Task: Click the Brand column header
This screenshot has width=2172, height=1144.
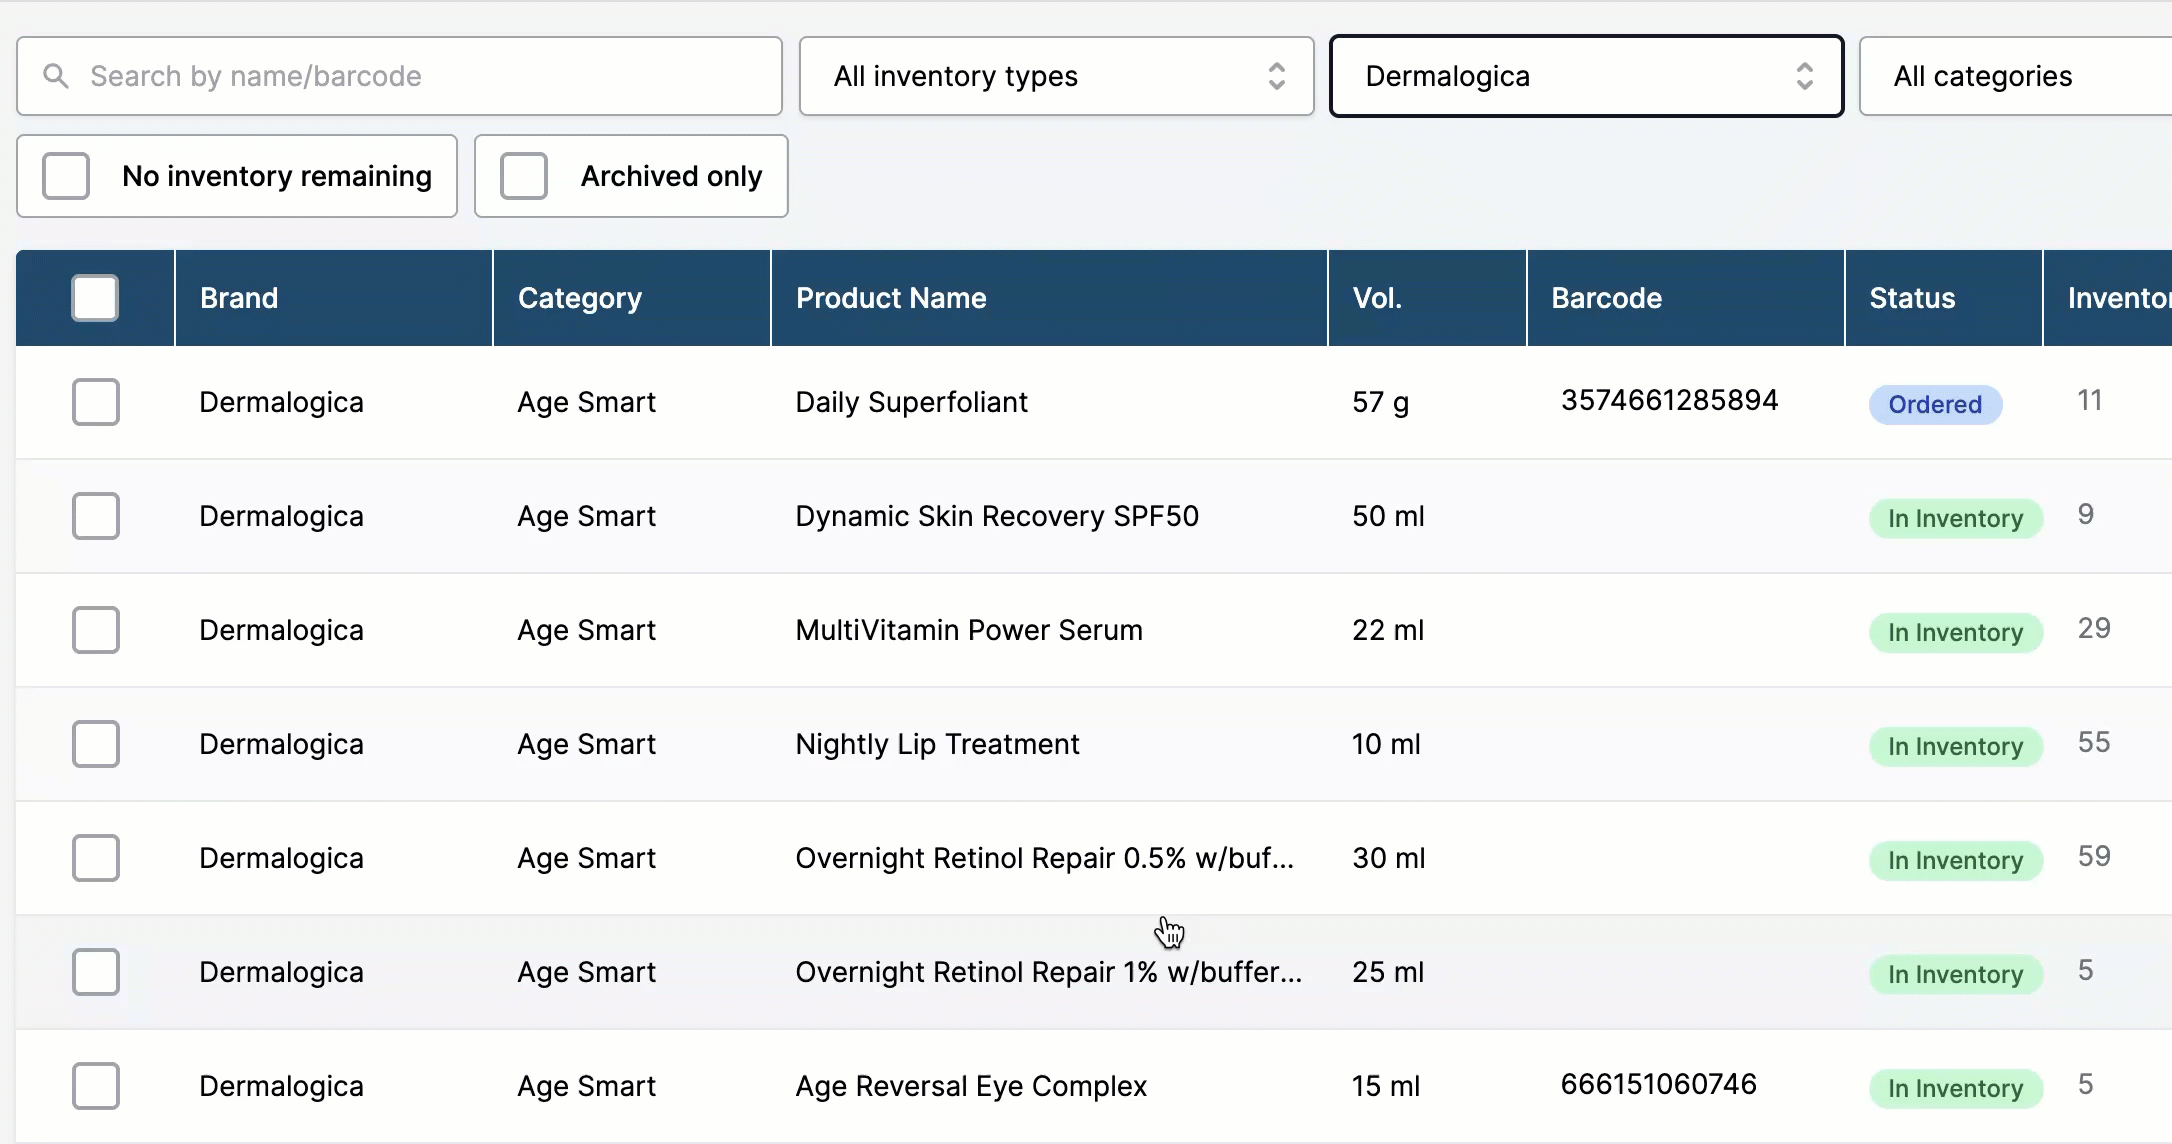Action: (239, 298)
